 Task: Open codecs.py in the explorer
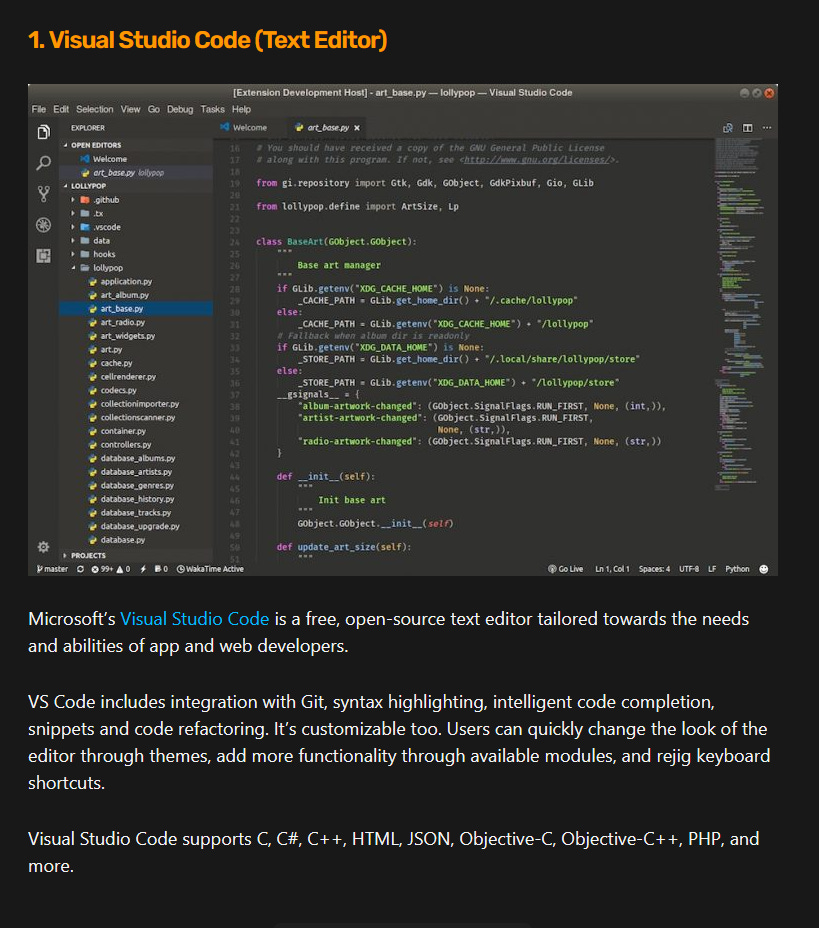[x=118, y=391]
